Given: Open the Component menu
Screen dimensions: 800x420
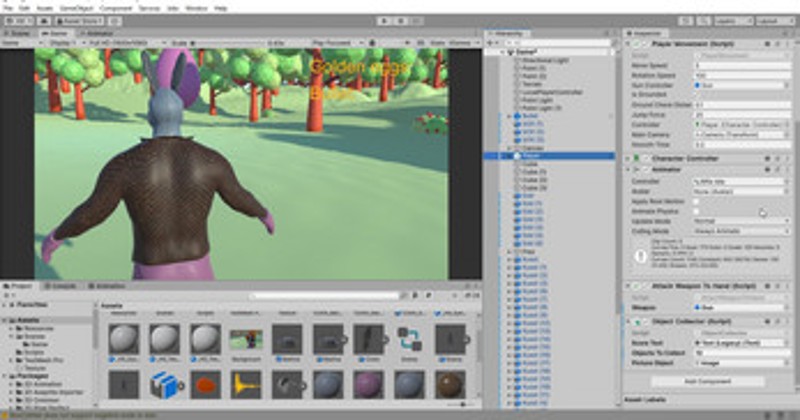Looking at the screenshot, I should click(x=116, y=8).
